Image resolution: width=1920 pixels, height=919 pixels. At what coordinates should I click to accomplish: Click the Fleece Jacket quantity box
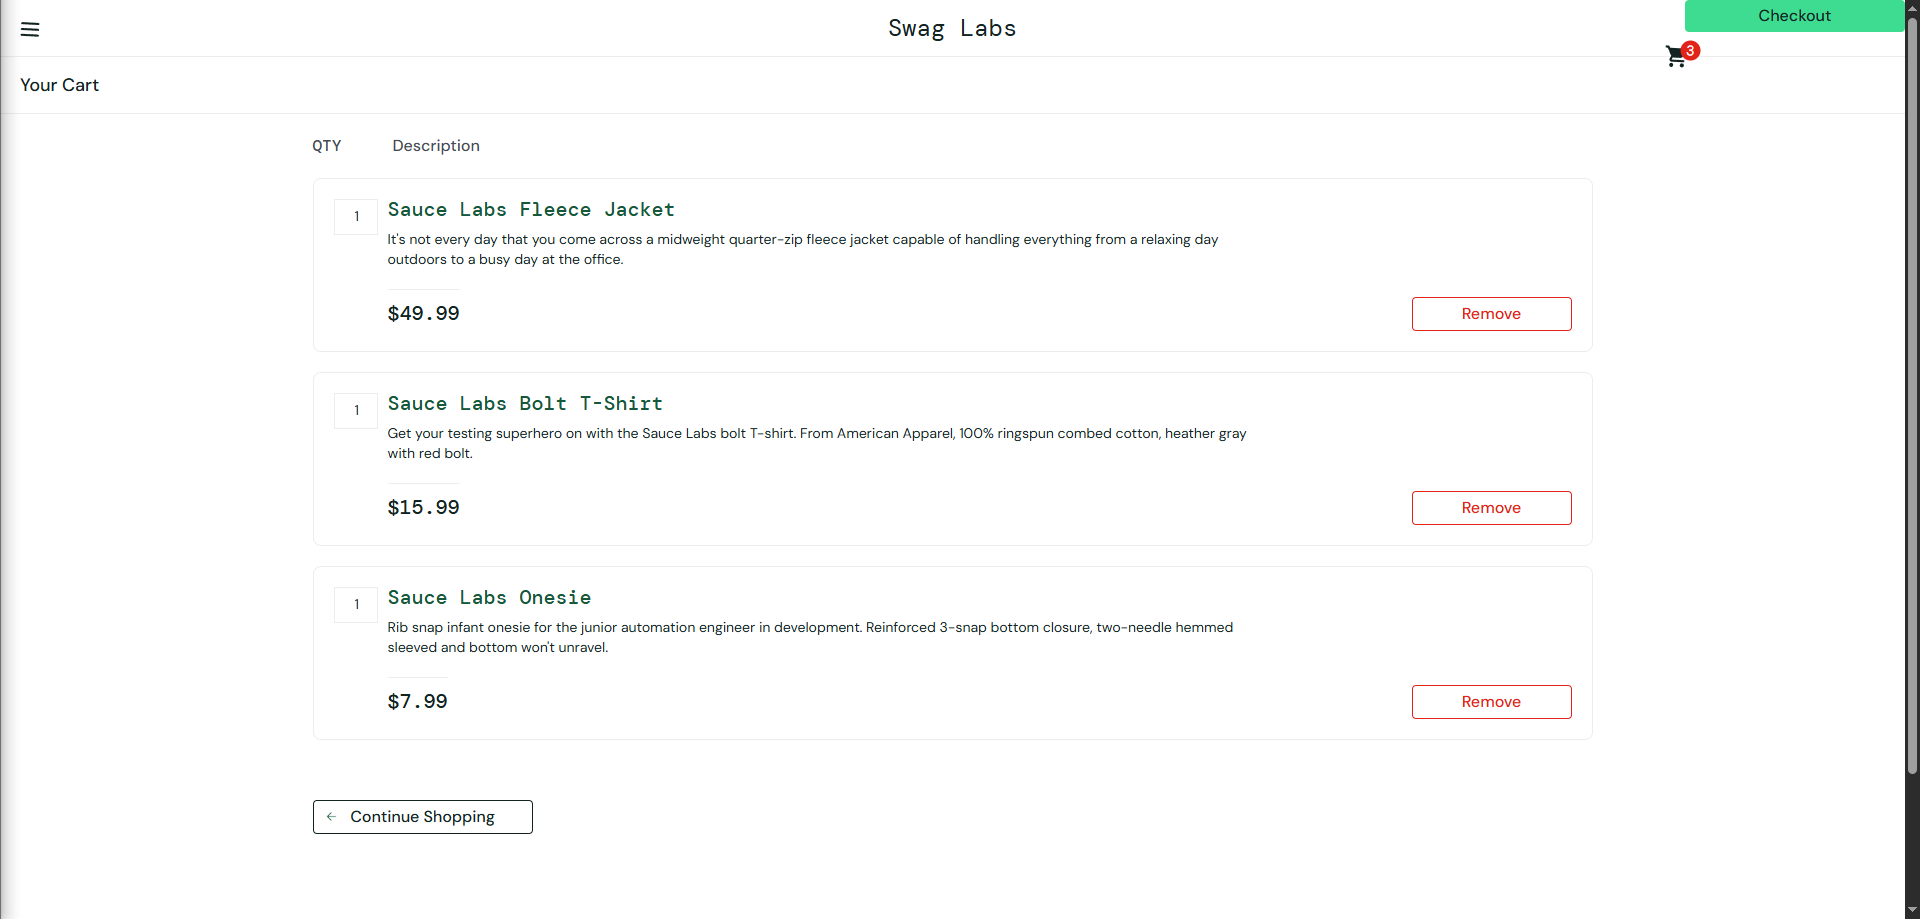tap(356, 217)
